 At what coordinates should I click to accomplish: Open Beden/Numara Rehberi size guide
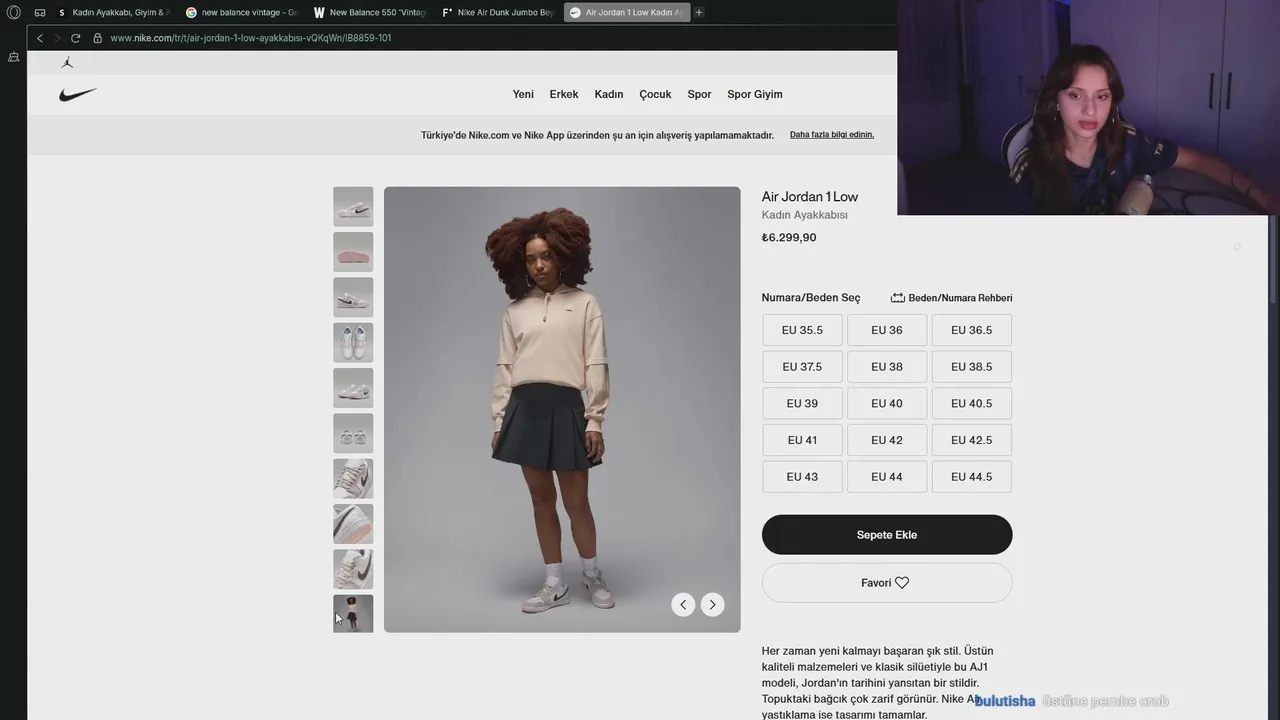pos(952,298)
